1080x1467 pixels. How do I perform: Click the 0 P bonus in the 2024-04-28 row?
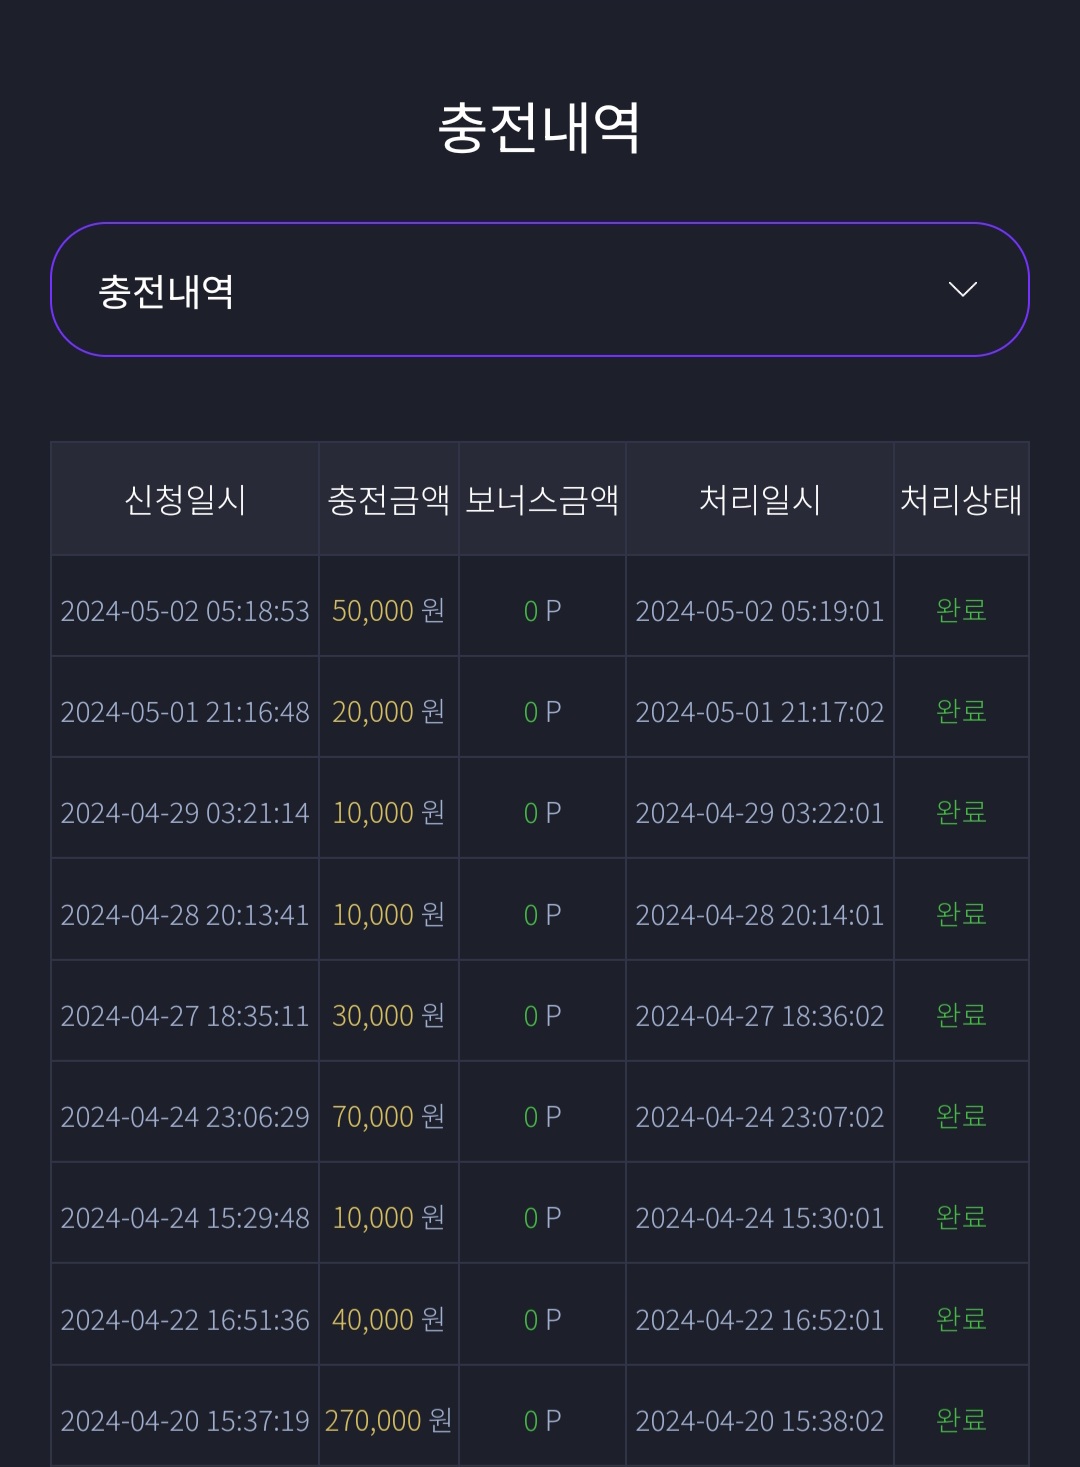(542, 915)
